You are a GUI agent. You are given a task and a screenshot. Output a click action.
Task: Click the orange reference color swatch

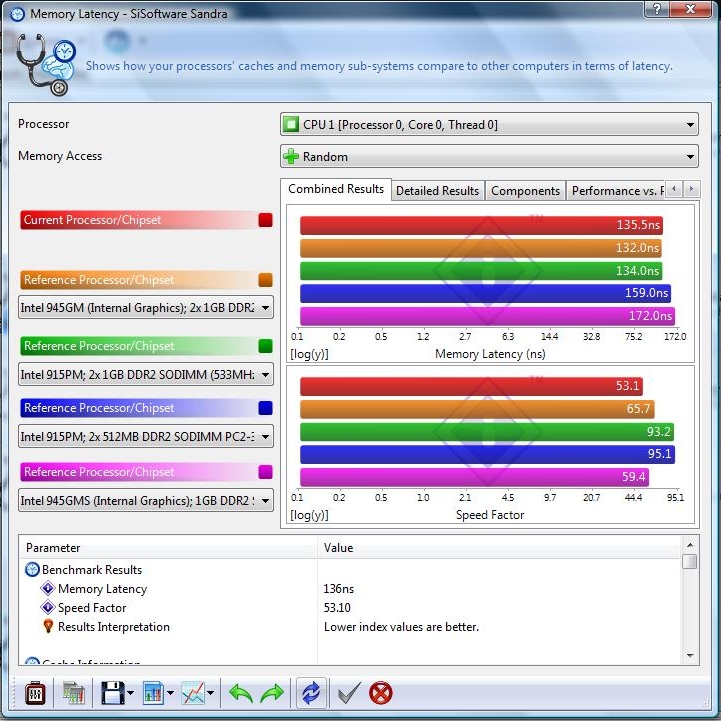(265, 280)
